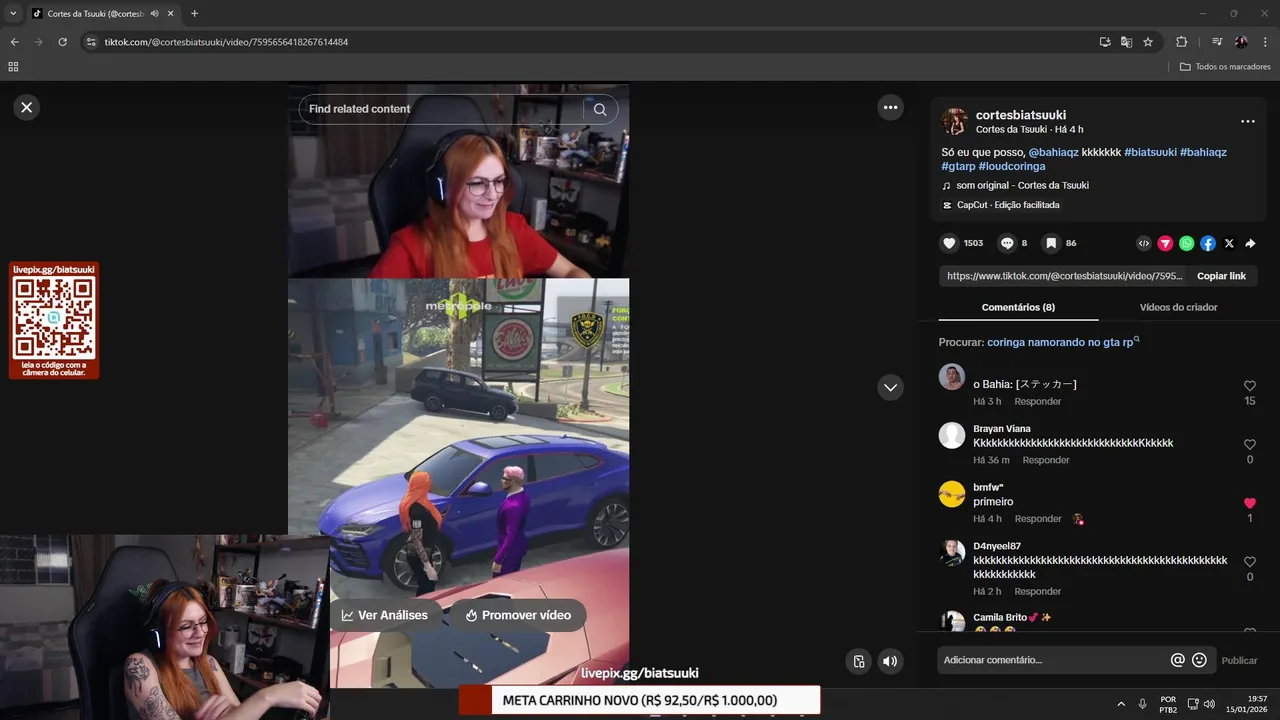Click the browser address bar URL
The width and height of the screenshot is (1280, 720).
[226, 42]
